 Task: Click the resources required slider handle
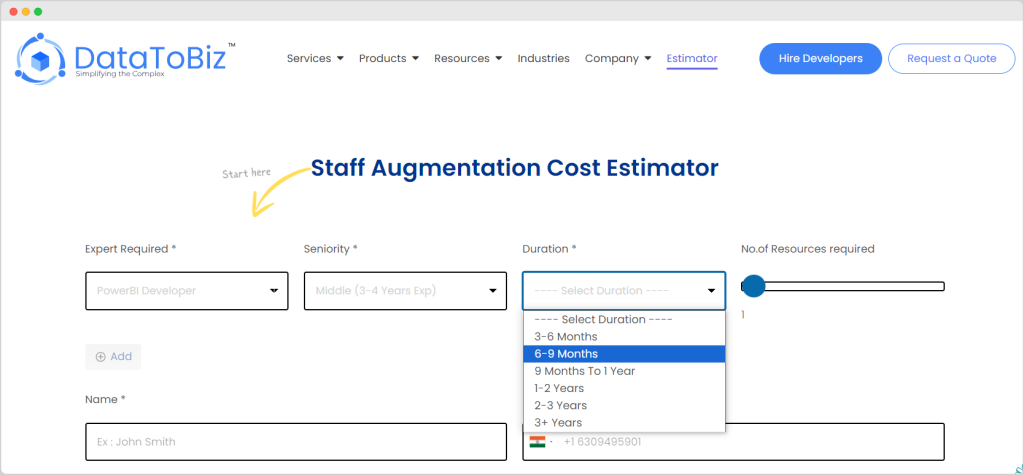click(753, 287)
